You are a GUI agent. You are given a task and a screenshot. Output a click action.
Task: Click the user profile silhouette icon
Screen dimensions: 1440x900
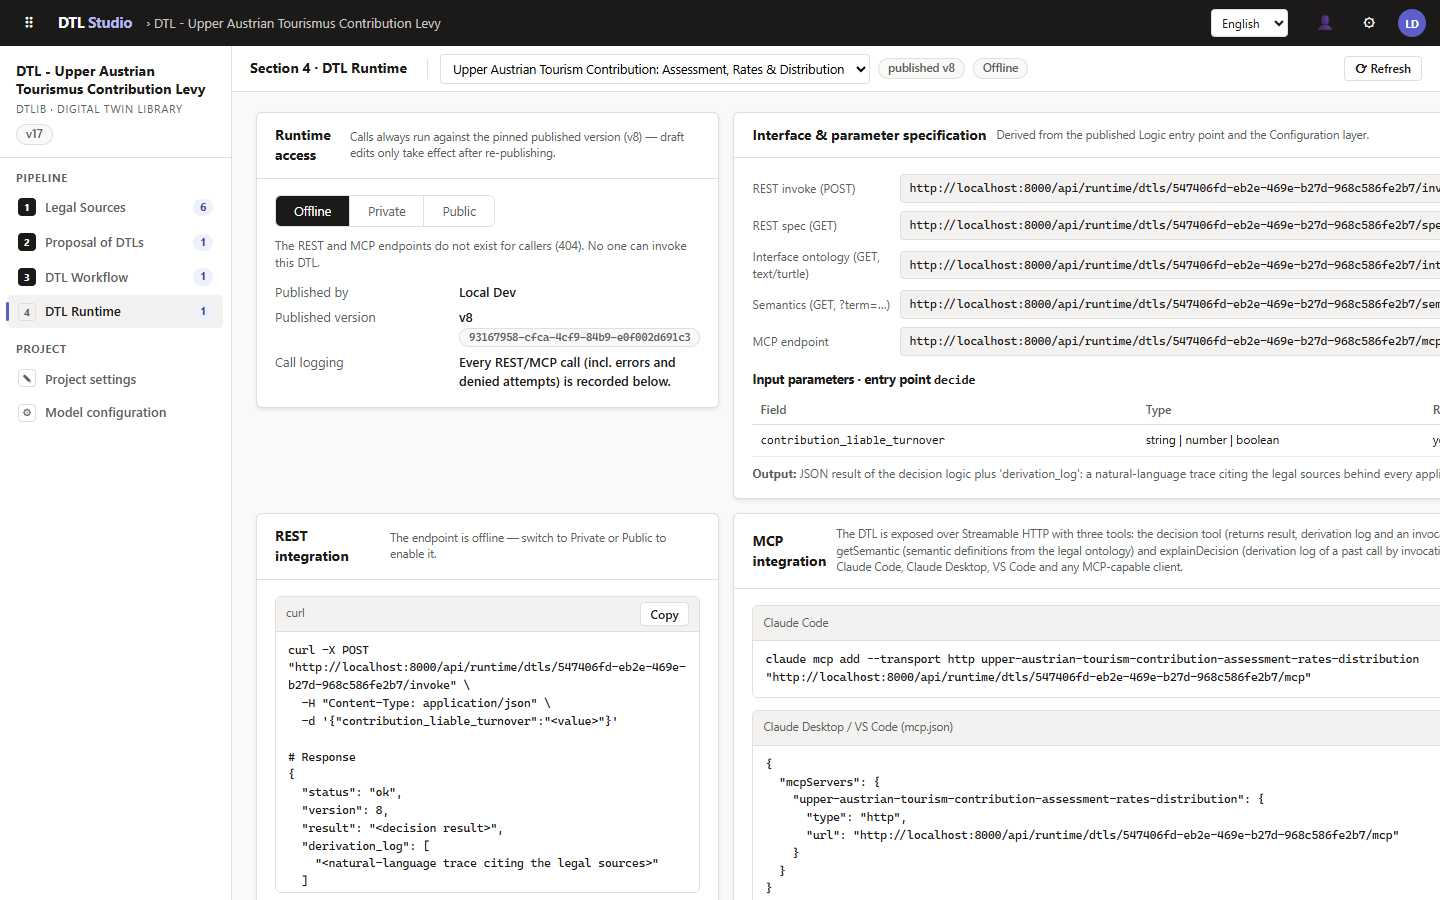[x=1325, y=23]
